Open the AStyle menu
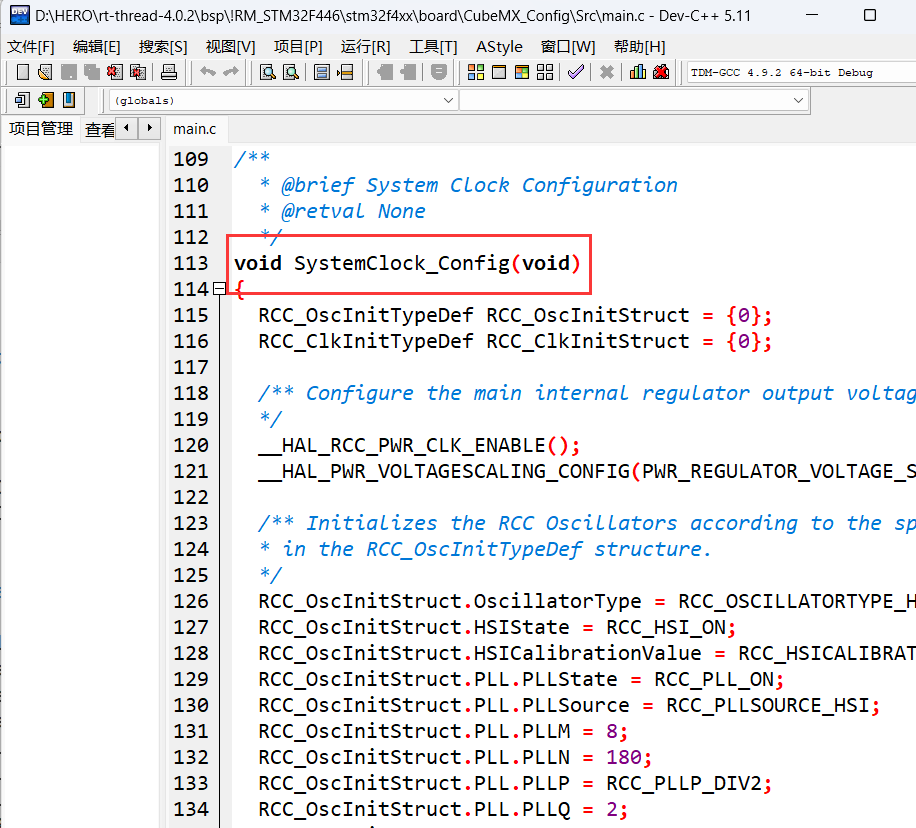Screen dimensions: 916x828 coord(499,47)
